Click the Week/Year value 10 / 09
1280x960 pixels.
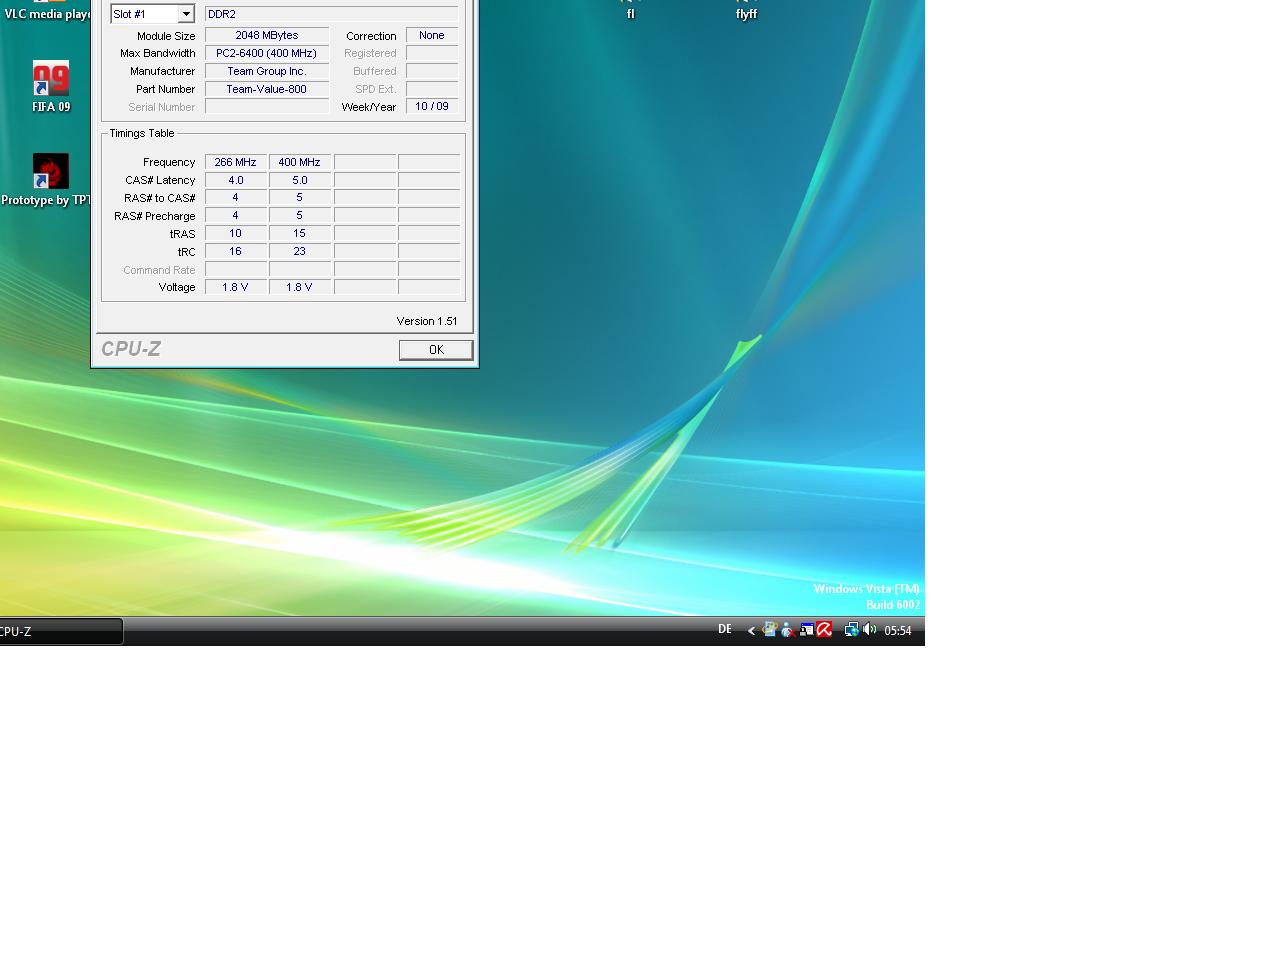[432, 106]
